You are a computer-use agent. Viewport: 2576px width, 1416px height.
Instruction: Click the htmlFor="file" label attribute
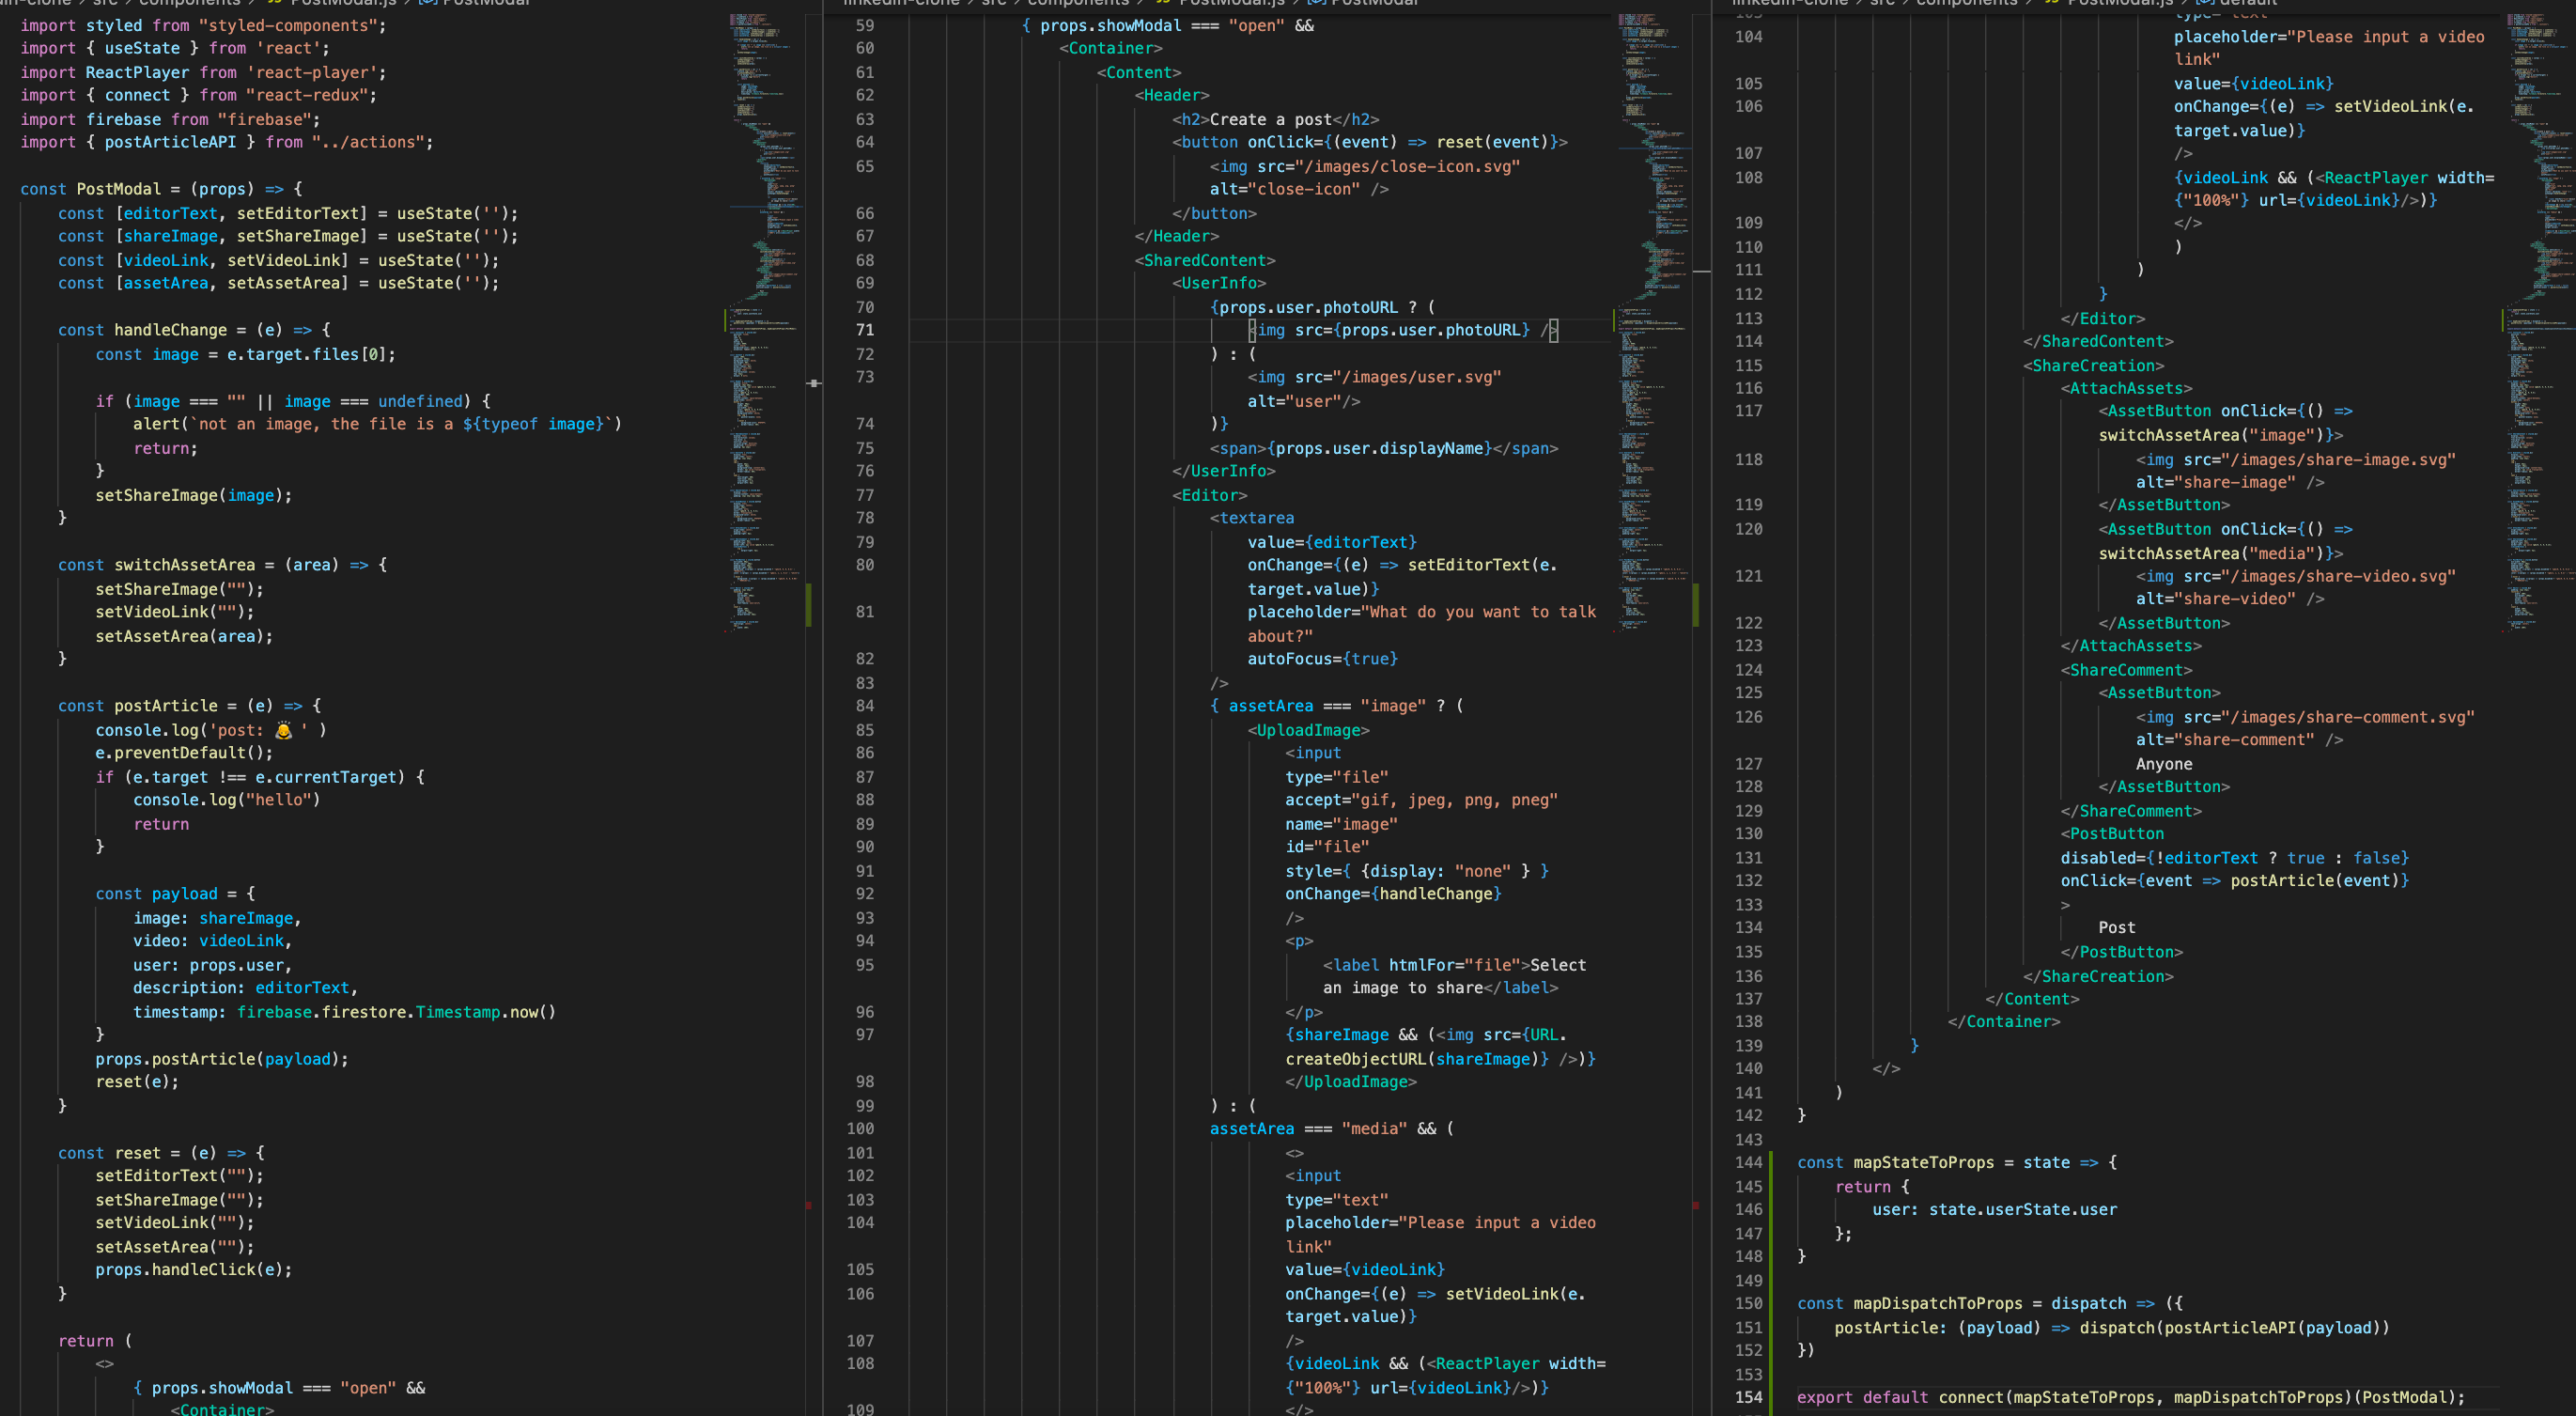click(x=1455, y=965)
